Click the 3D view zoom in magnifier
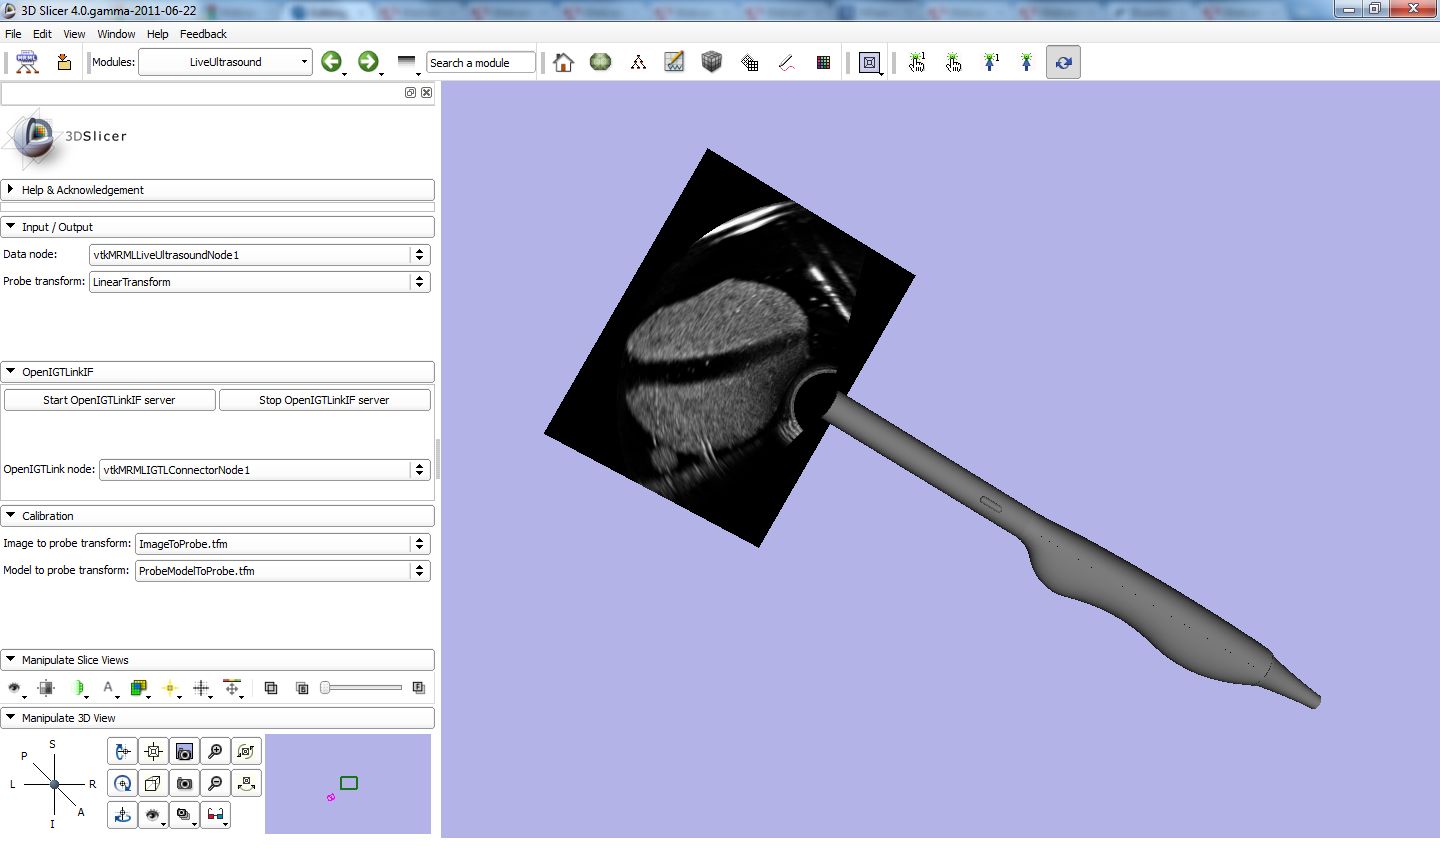Viewport: 1440px width, 860px height. pos(215,751)
